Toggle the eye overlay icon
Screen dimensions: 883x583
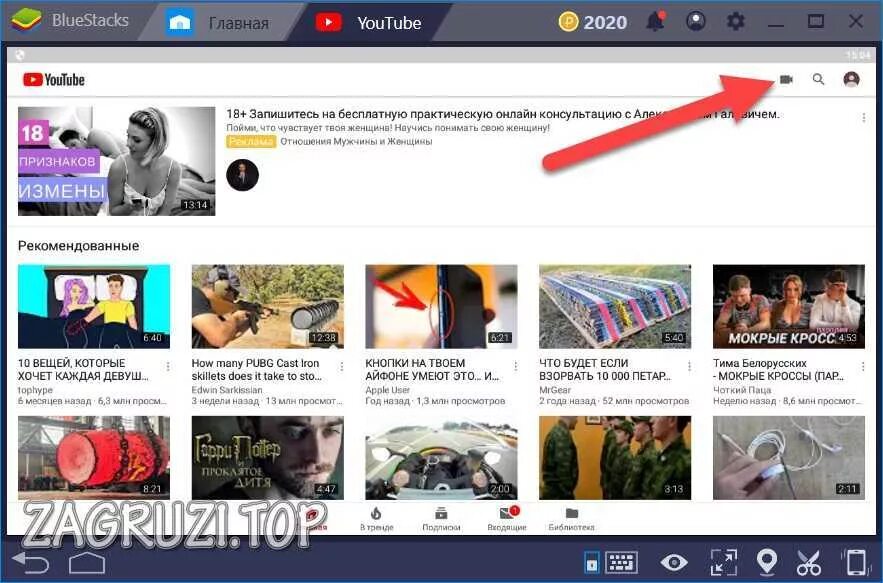tap(674, 562)
